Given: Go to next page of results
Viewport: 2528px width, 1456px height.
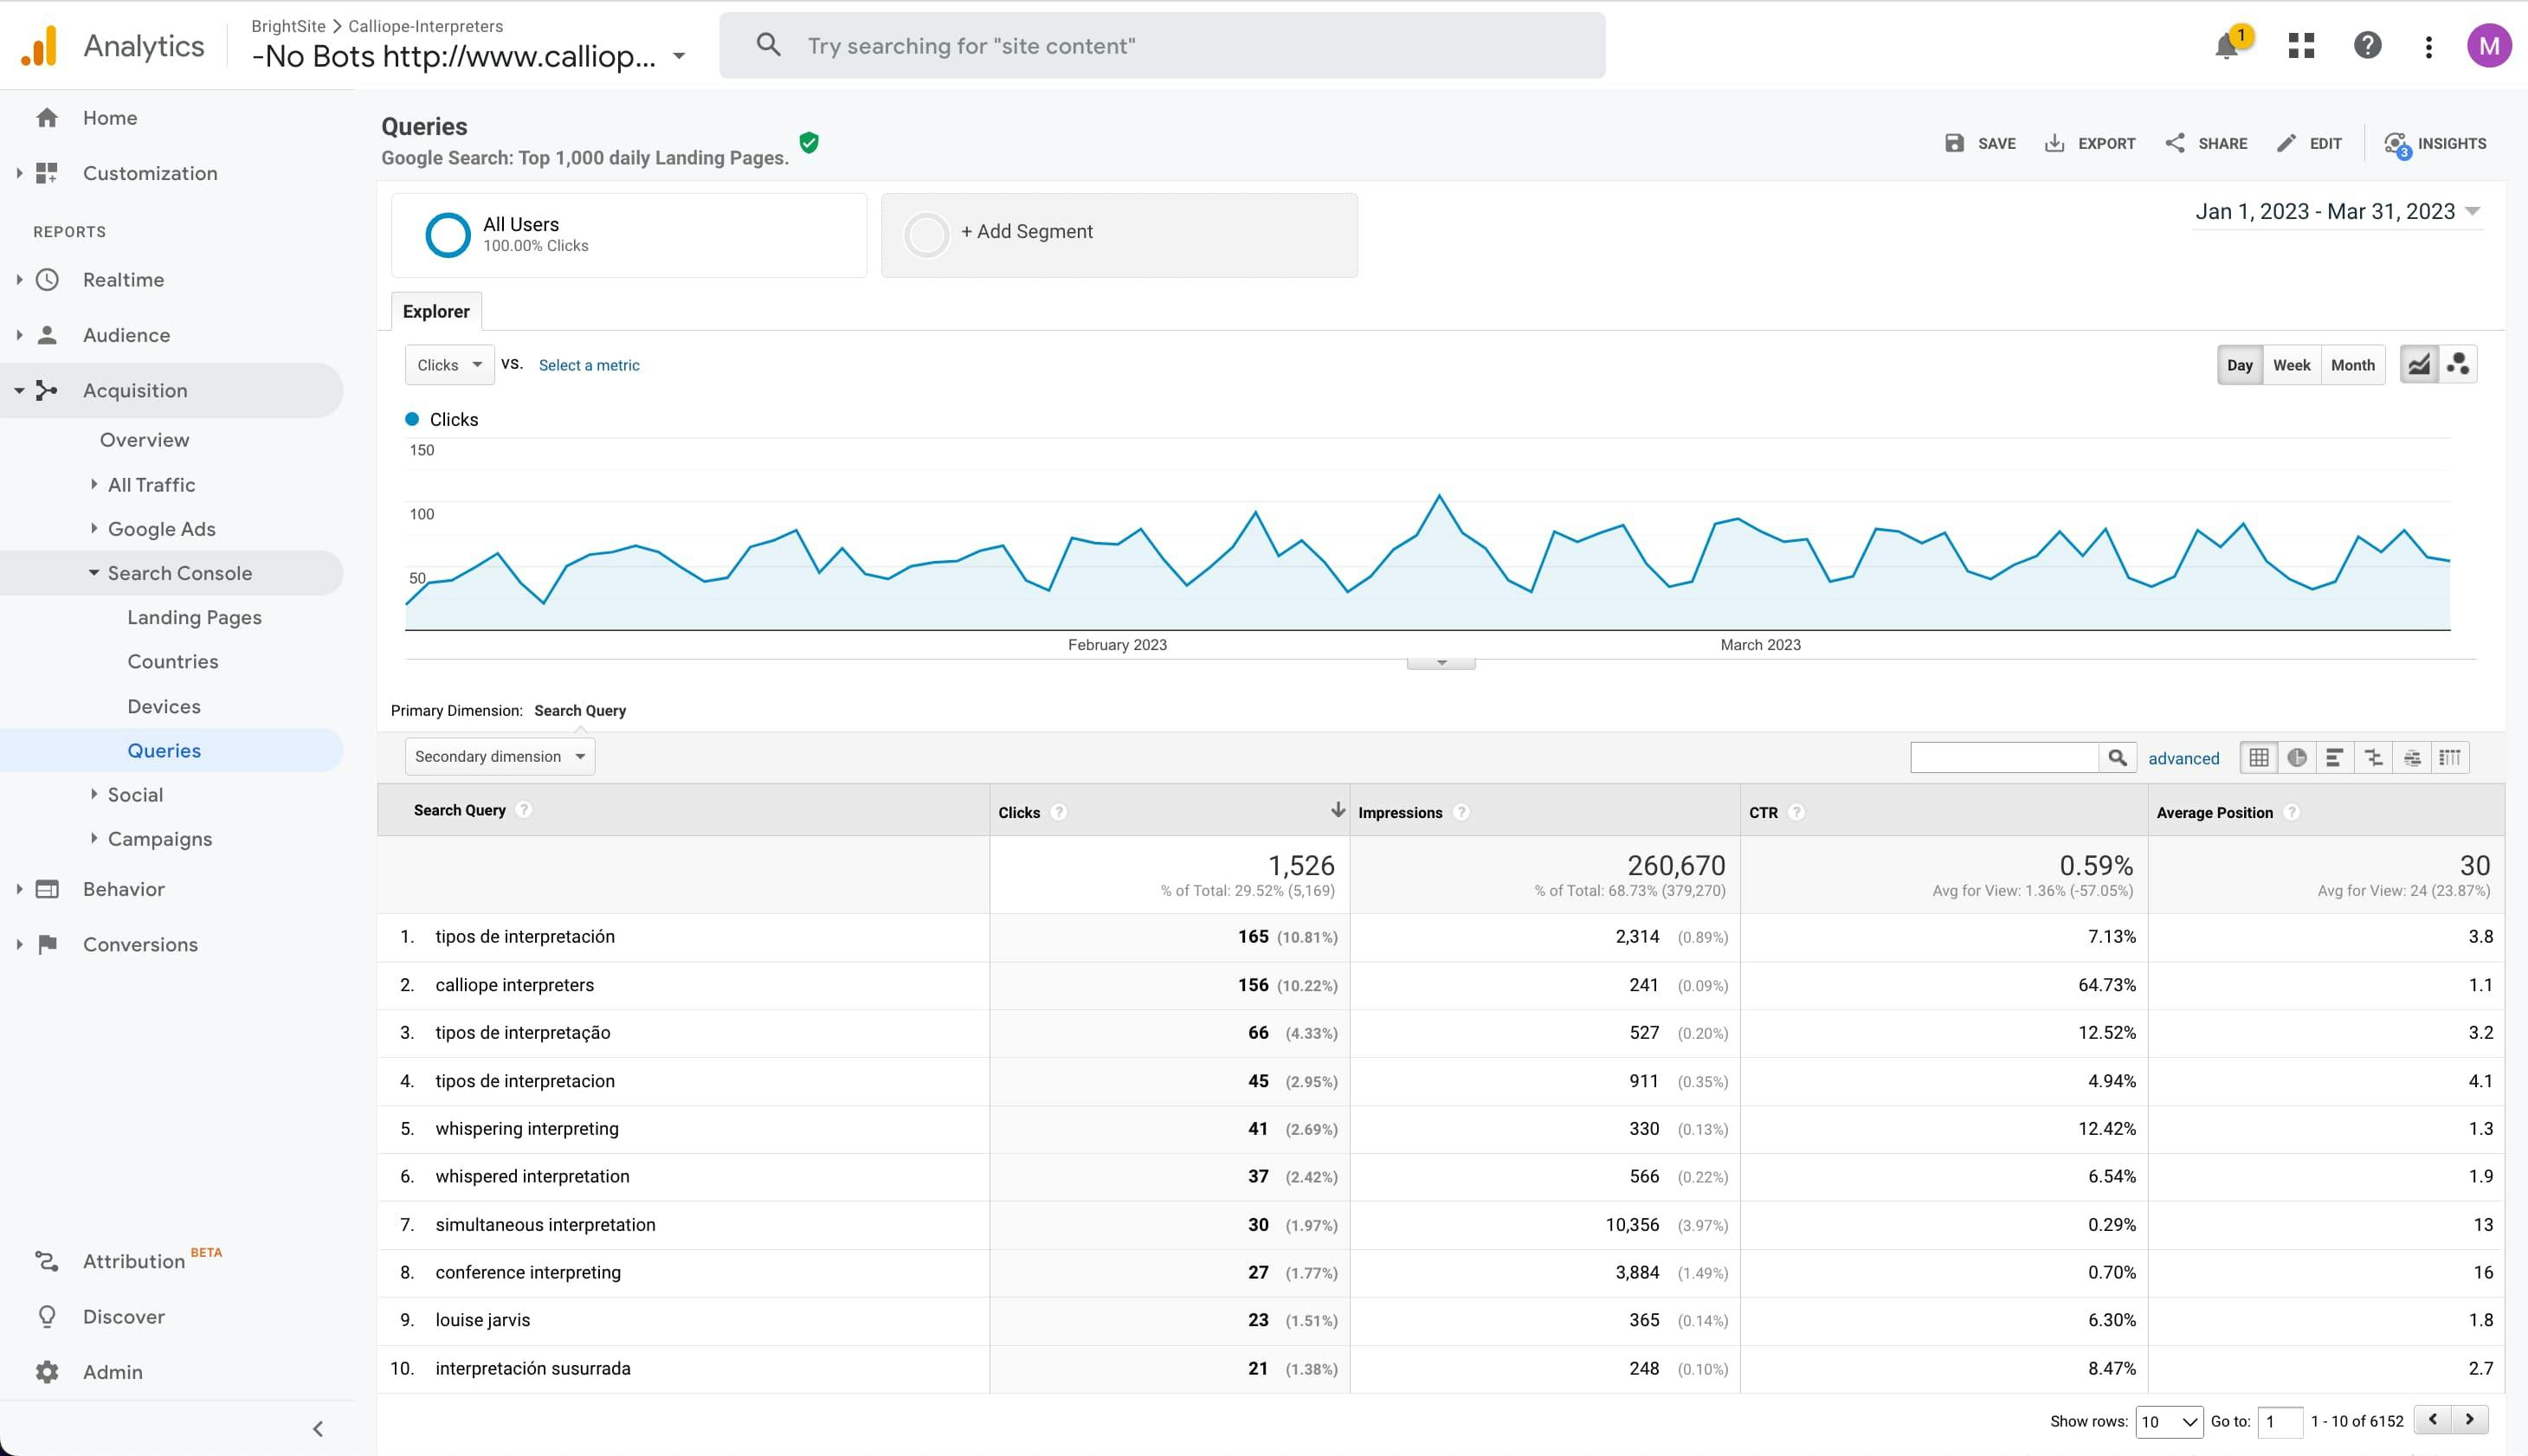Looking at the screenshot, I should click(x=2469, y=1420).
